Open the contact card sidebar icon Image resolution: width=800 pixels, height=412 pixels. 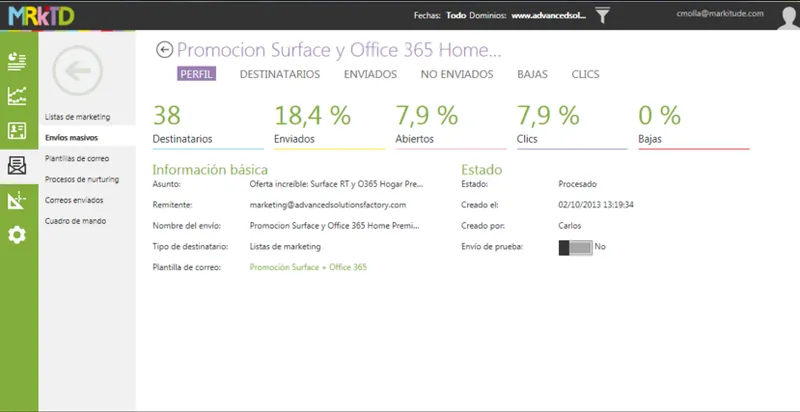point(17,131)
